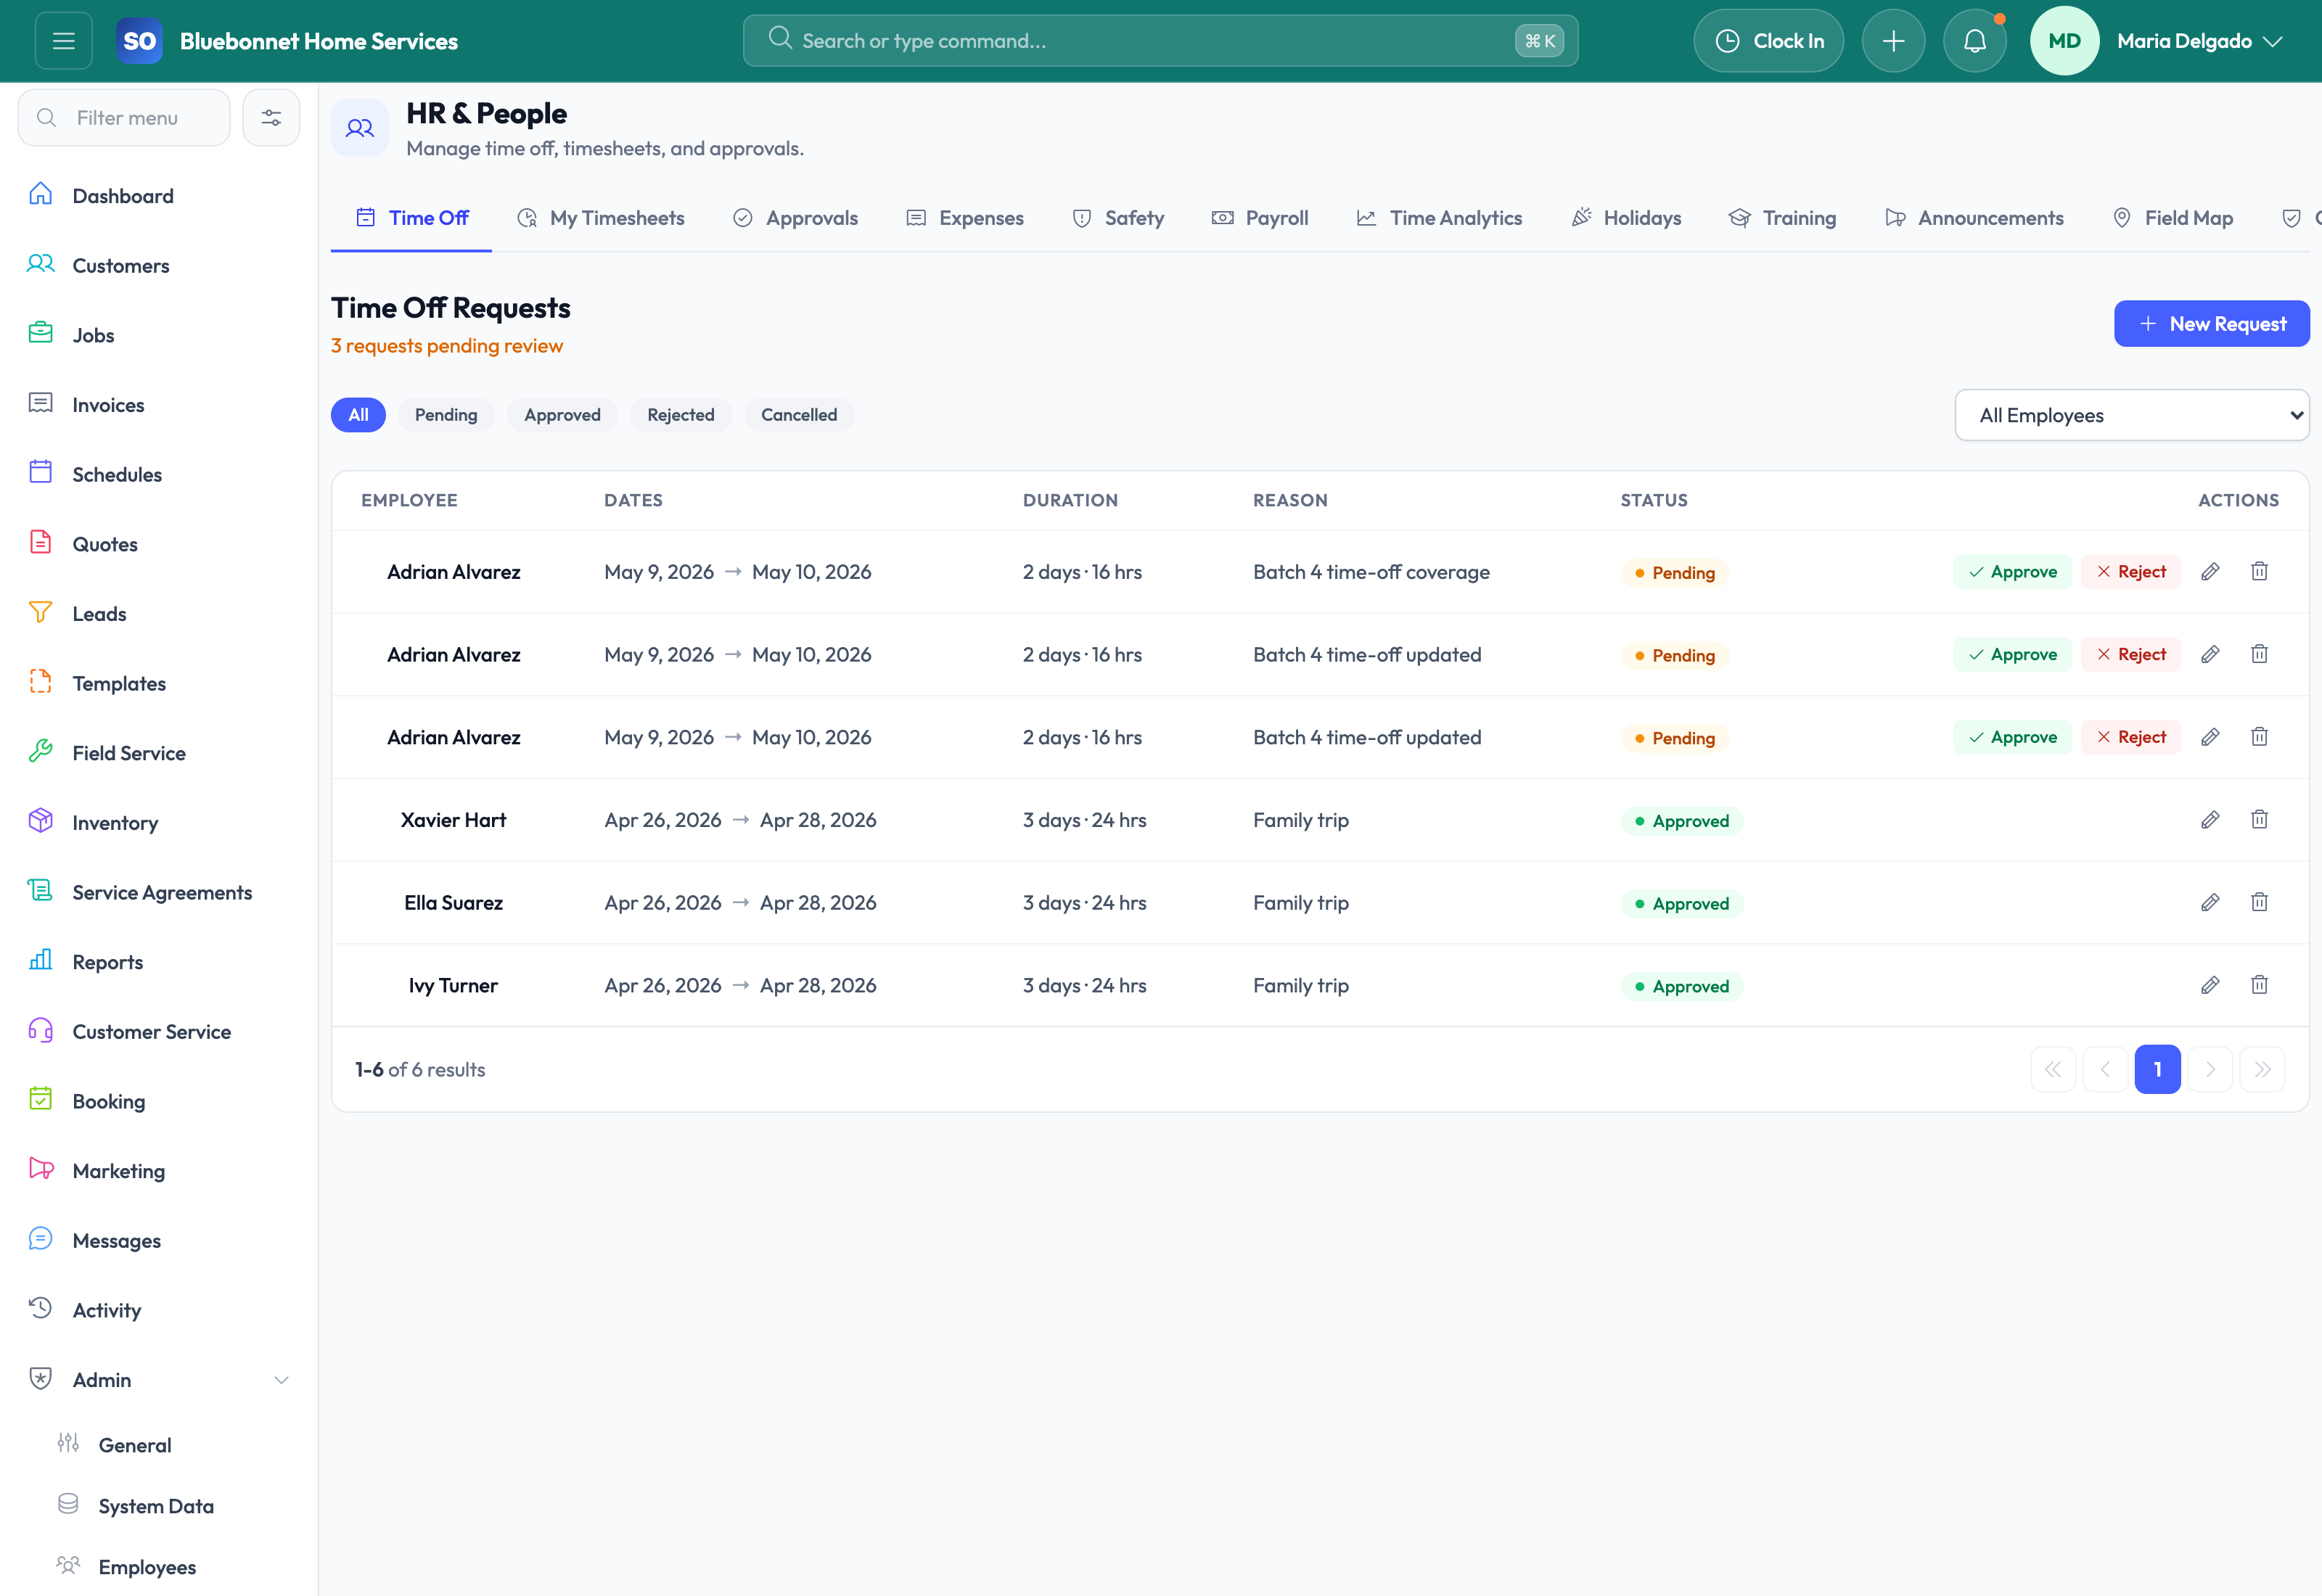
Task: Open Marketing in sidebar
Action: (159, 1171)
